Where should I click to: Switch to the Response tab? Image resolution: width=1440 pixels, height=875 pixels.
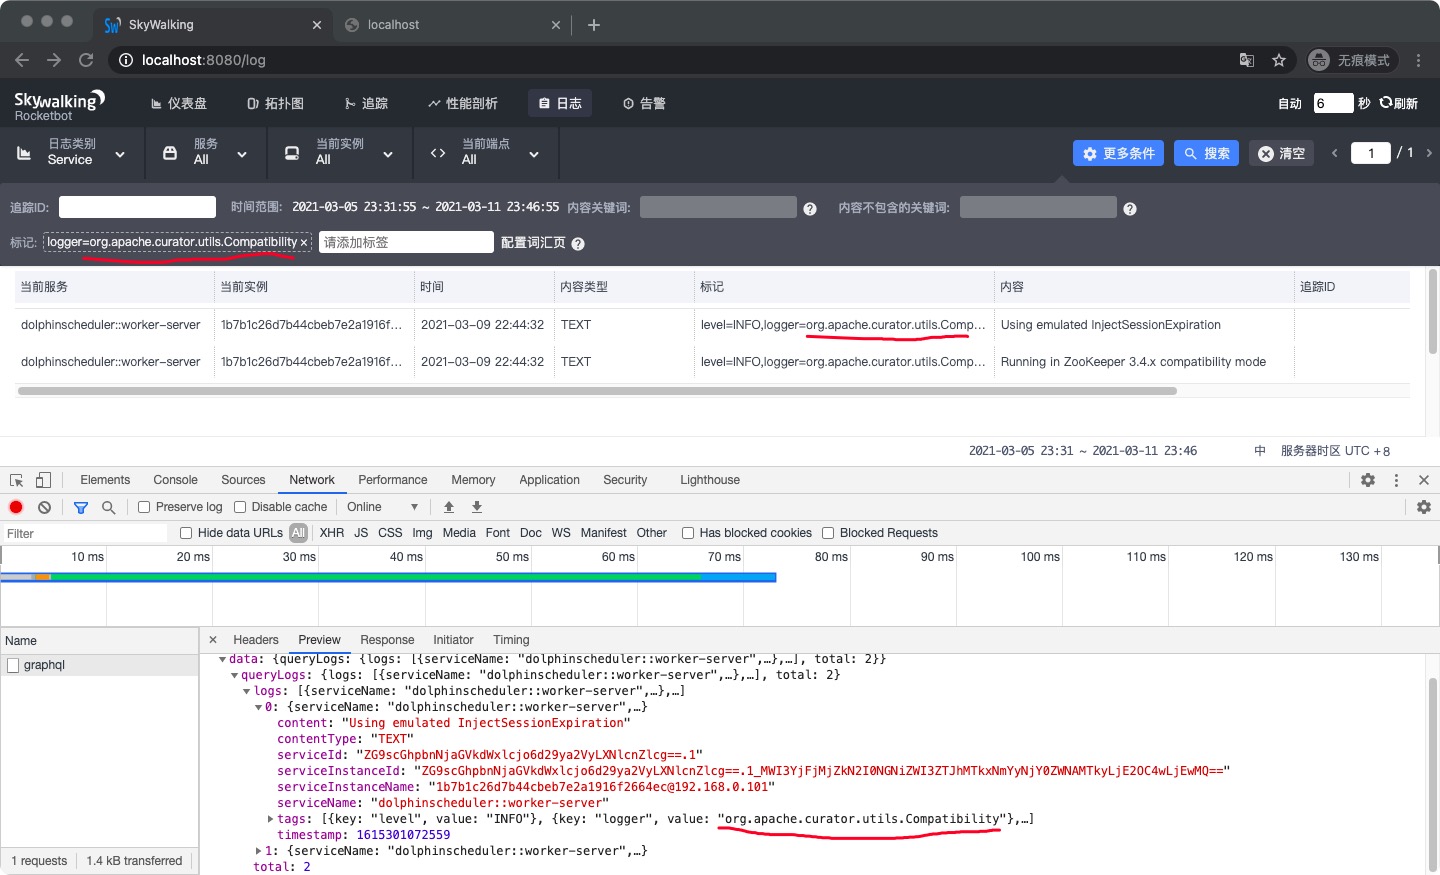coord(387,640)
